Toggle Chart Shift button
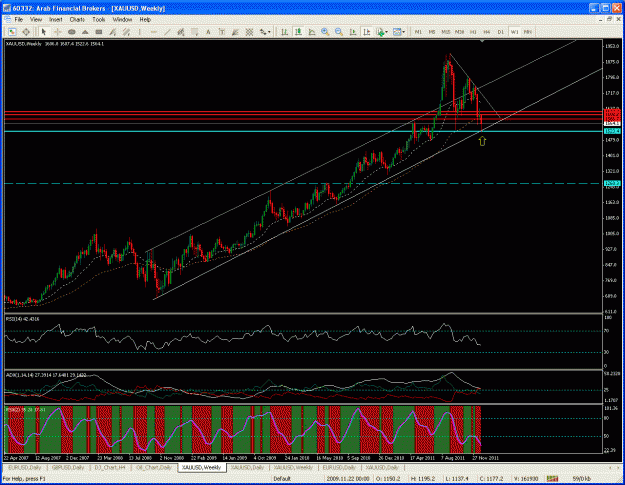Image resolution: width=625 pixels, height=485 pixels. coord(366,32)
